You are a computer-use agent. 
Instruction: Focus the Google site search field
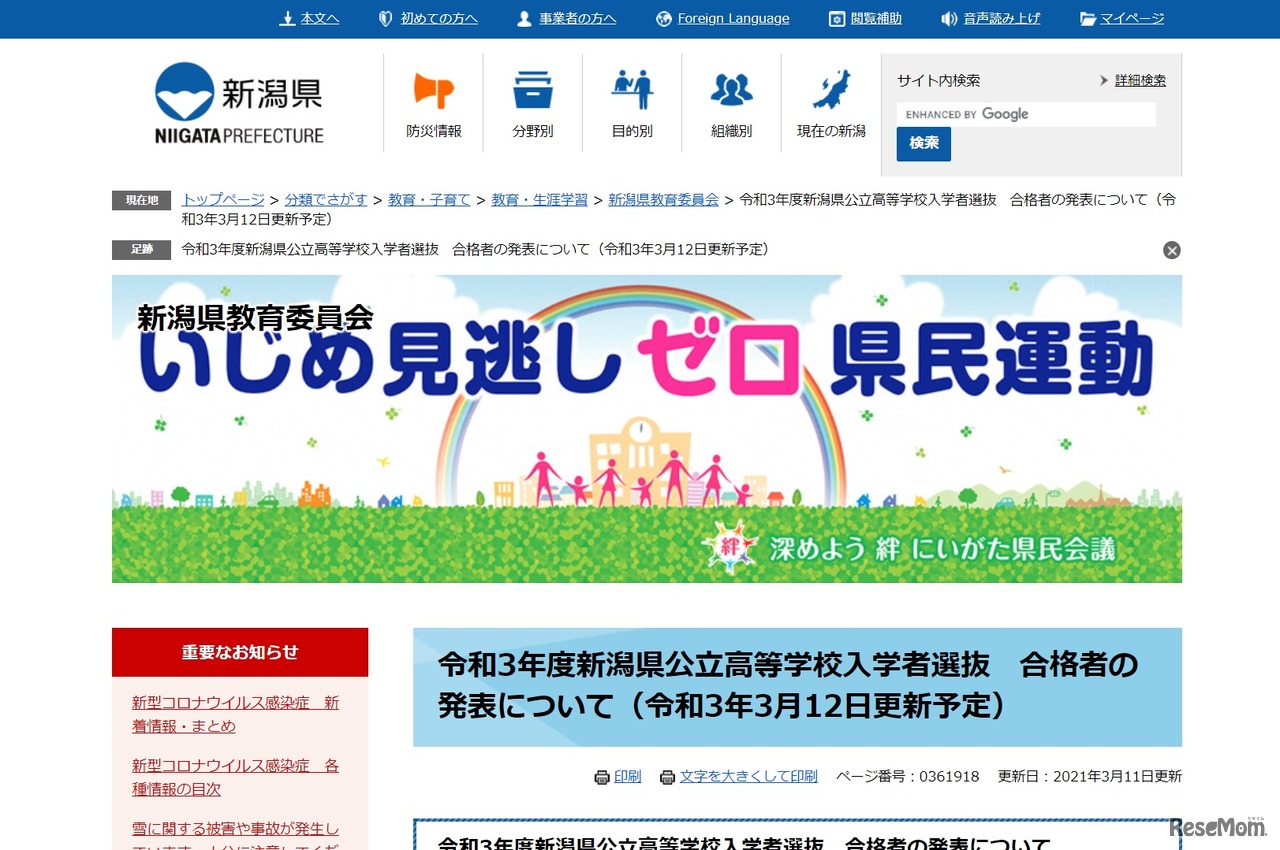(x=1026, y=114)
